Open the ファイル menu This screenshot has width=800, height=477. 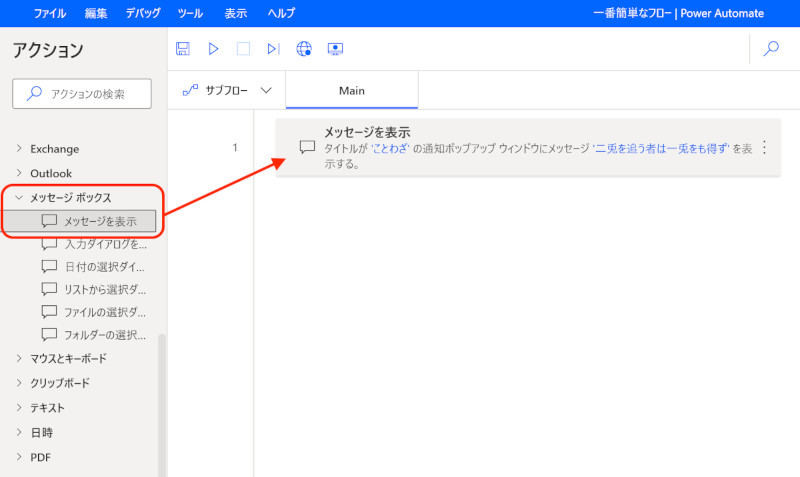[49, 13]
